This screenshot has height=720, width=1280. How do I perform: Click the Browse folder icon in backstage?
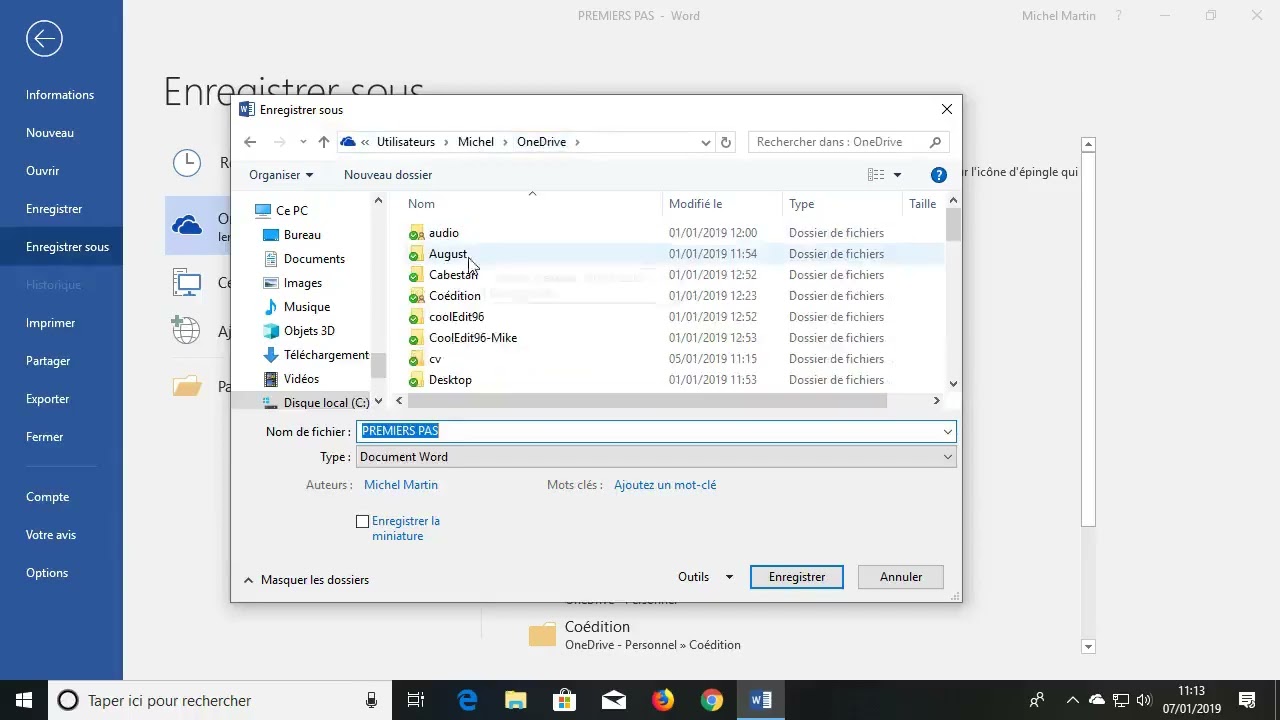pyautogui.click(x=187, y=385)
